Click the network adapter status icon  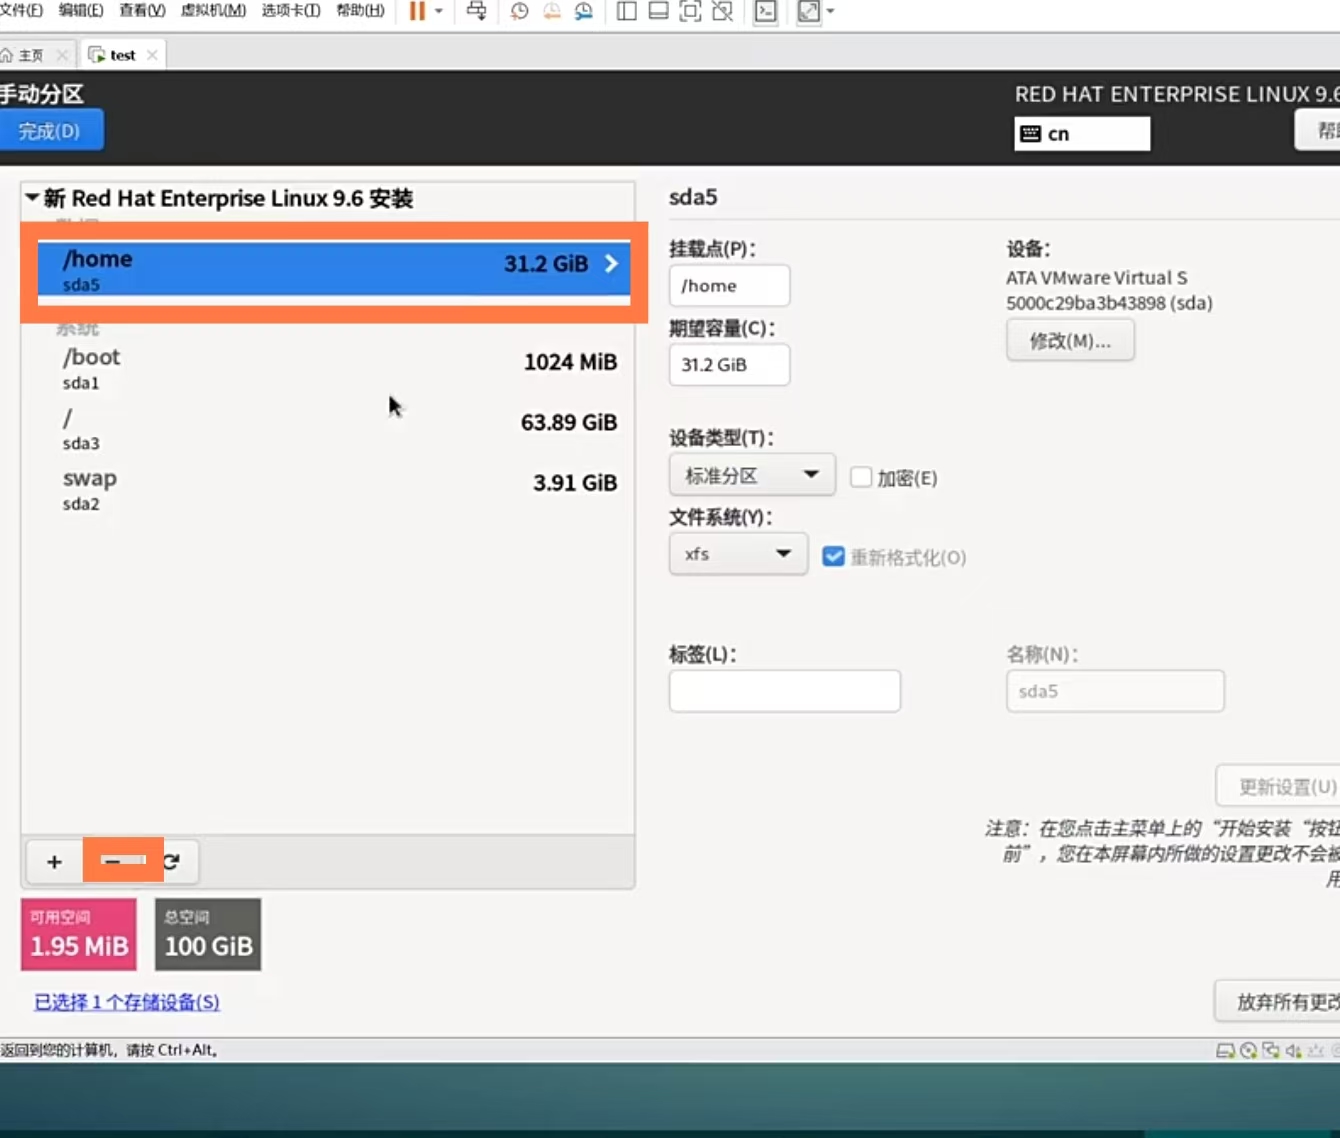pos(1271,1050)
